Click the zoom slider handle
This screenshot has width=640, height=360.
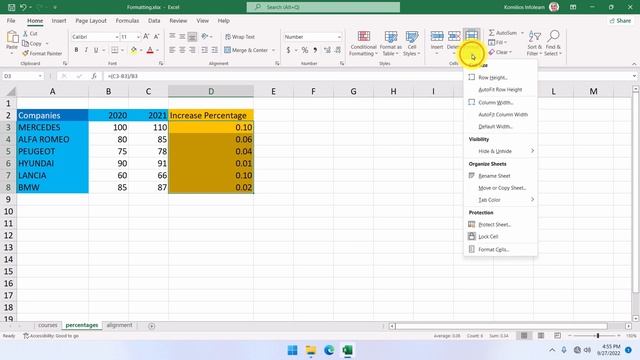[598, 336]
